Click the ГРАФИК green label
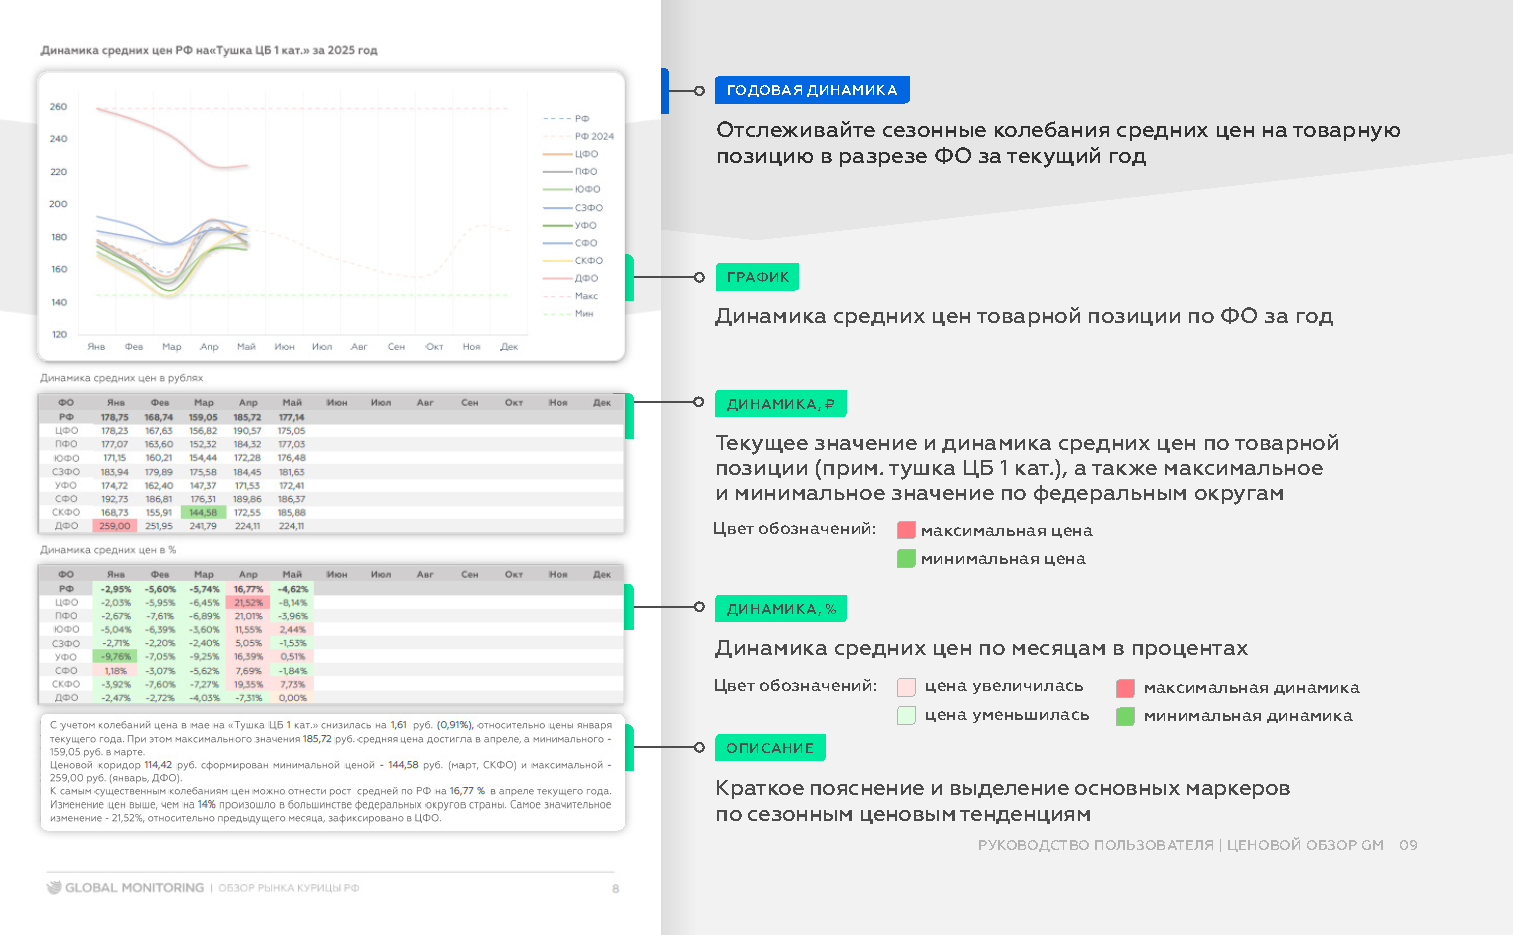1513x935 pixels. [757, 277]
